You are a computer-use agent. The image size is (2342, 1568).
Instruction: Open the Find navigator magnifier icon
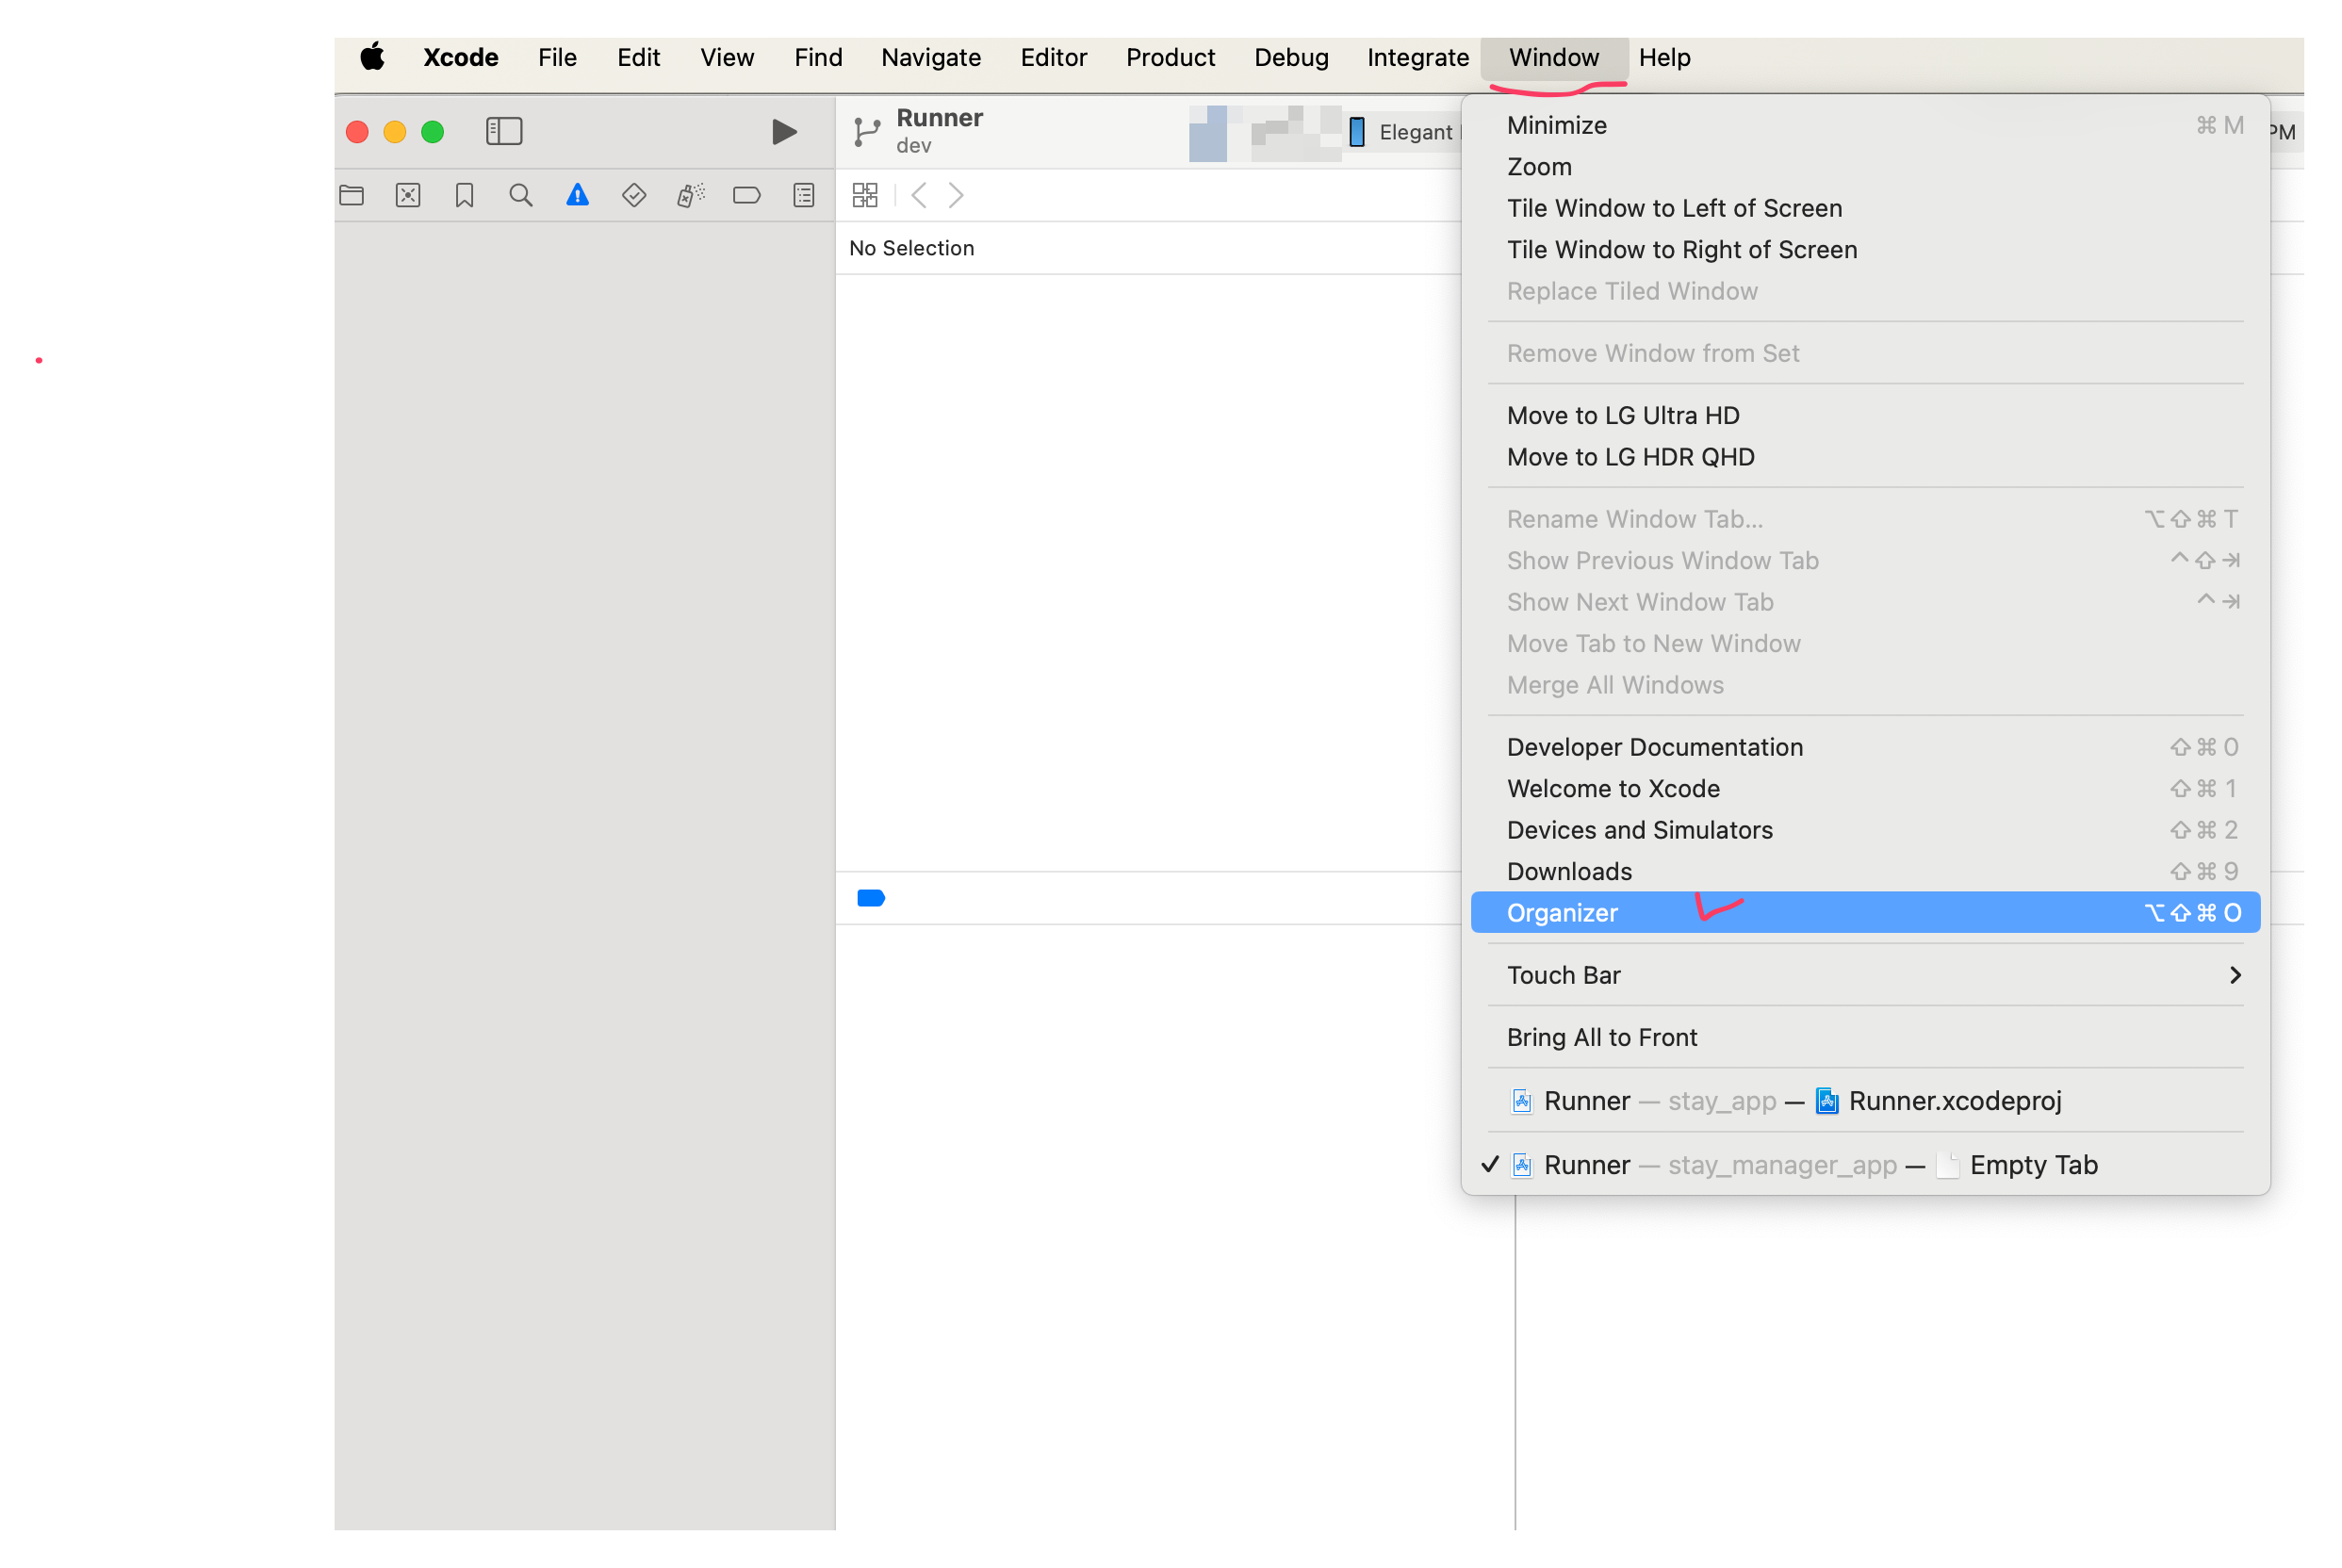[520, 195]
